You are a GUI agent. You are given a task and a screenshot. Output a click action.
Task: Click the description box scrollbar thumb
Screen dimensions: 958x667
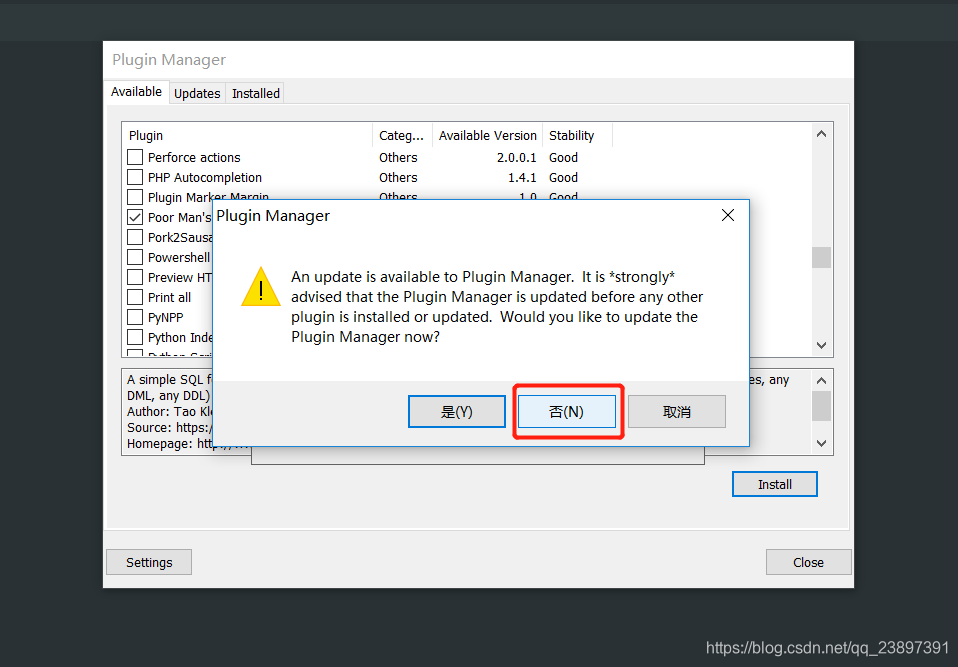(x=821, y=406)
